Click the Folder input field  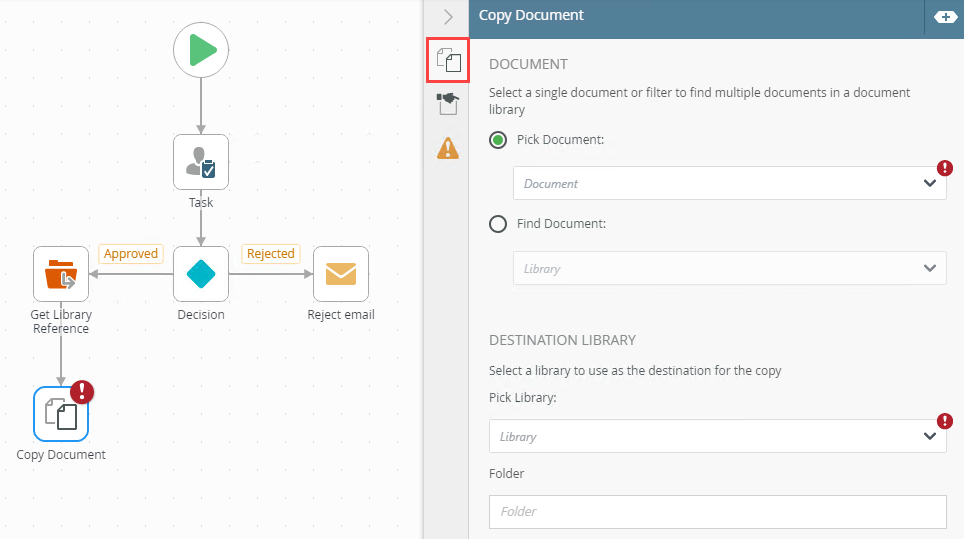coord(717,511)
